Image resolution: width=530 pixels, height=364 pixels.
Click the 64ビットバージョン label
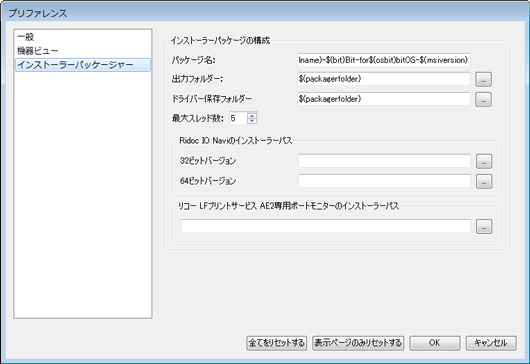click(208, 181)
